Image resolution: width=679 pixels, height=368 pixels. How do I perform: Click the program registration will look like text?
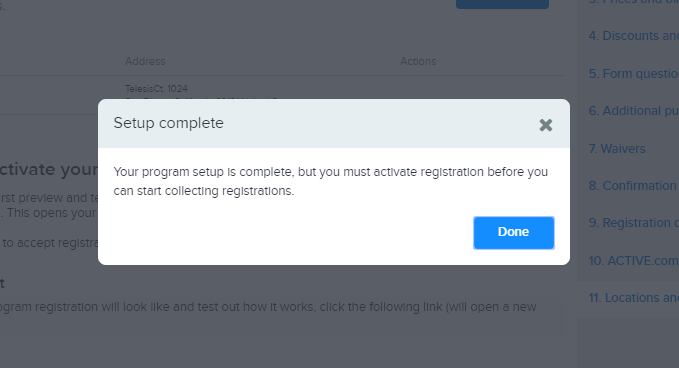click(x=268, y=307)
